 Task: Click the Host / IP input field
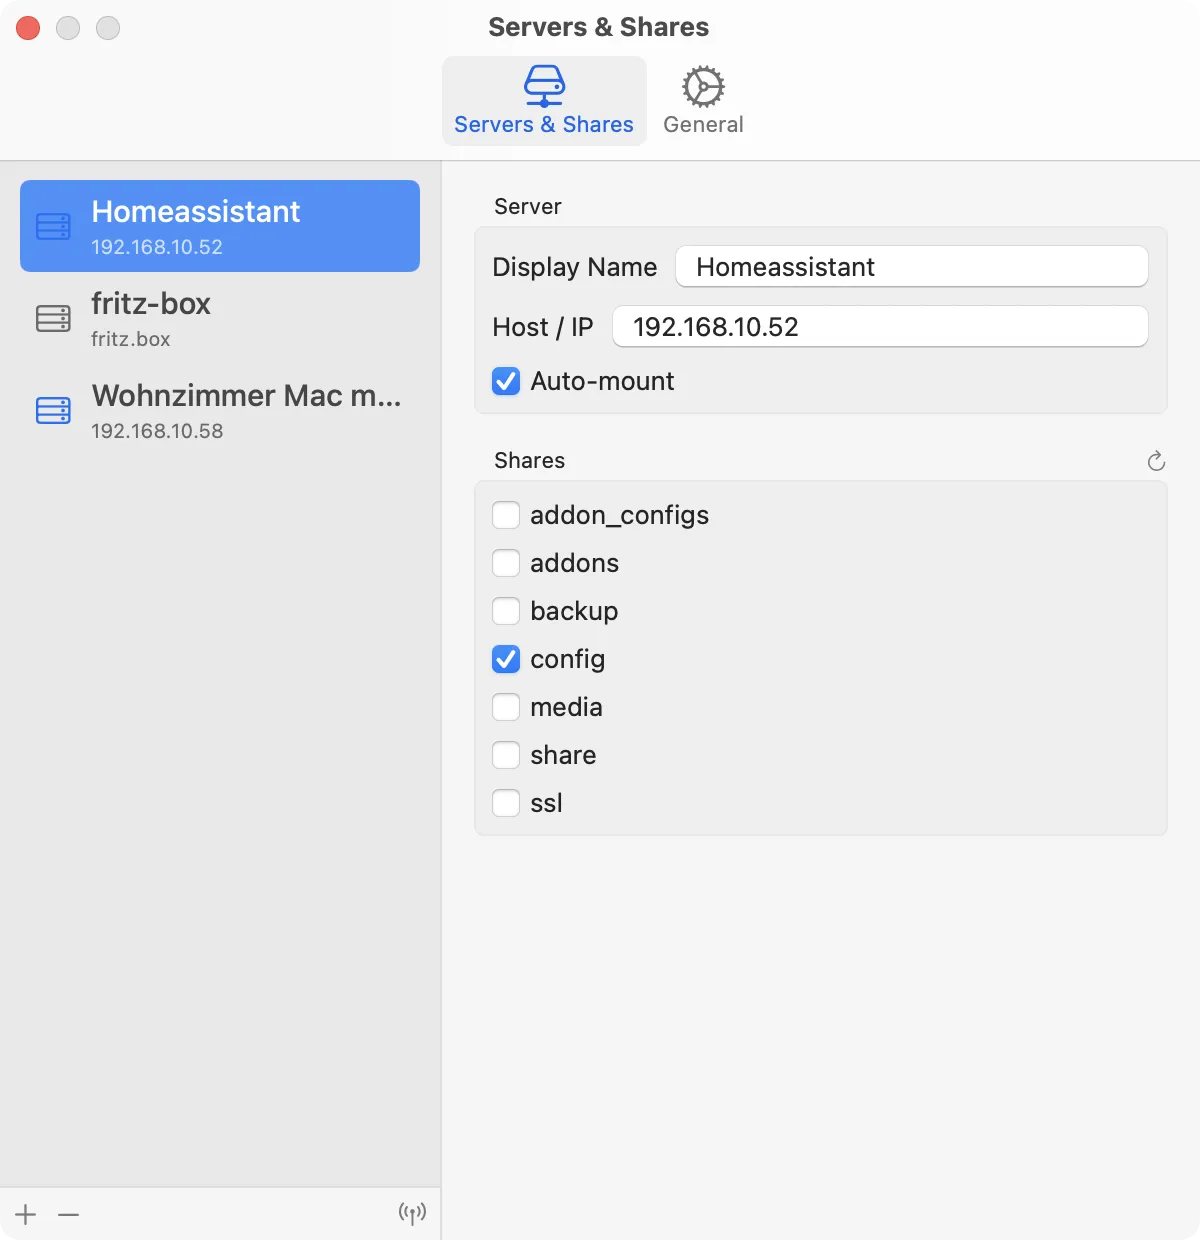pyautogui.click(x=879, y=327)
